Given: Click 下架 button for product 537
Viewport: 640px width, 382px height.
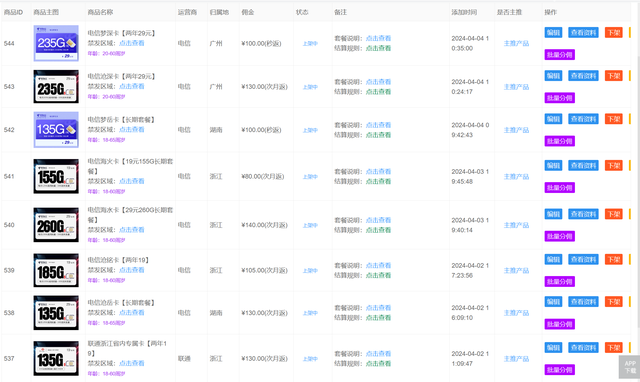Looking at the screenshot, I should [x=613, y=348].
